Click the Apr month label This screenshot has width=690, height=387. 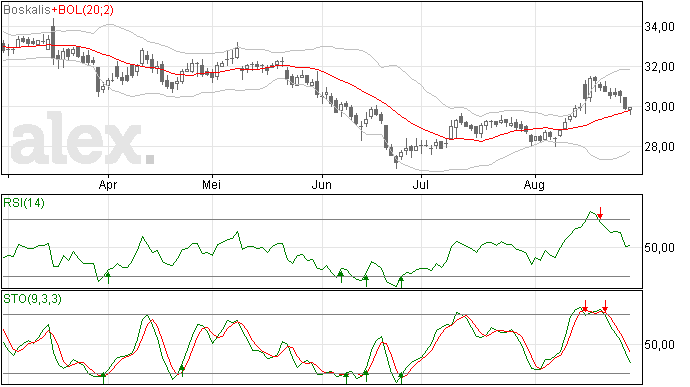(108, 185)
